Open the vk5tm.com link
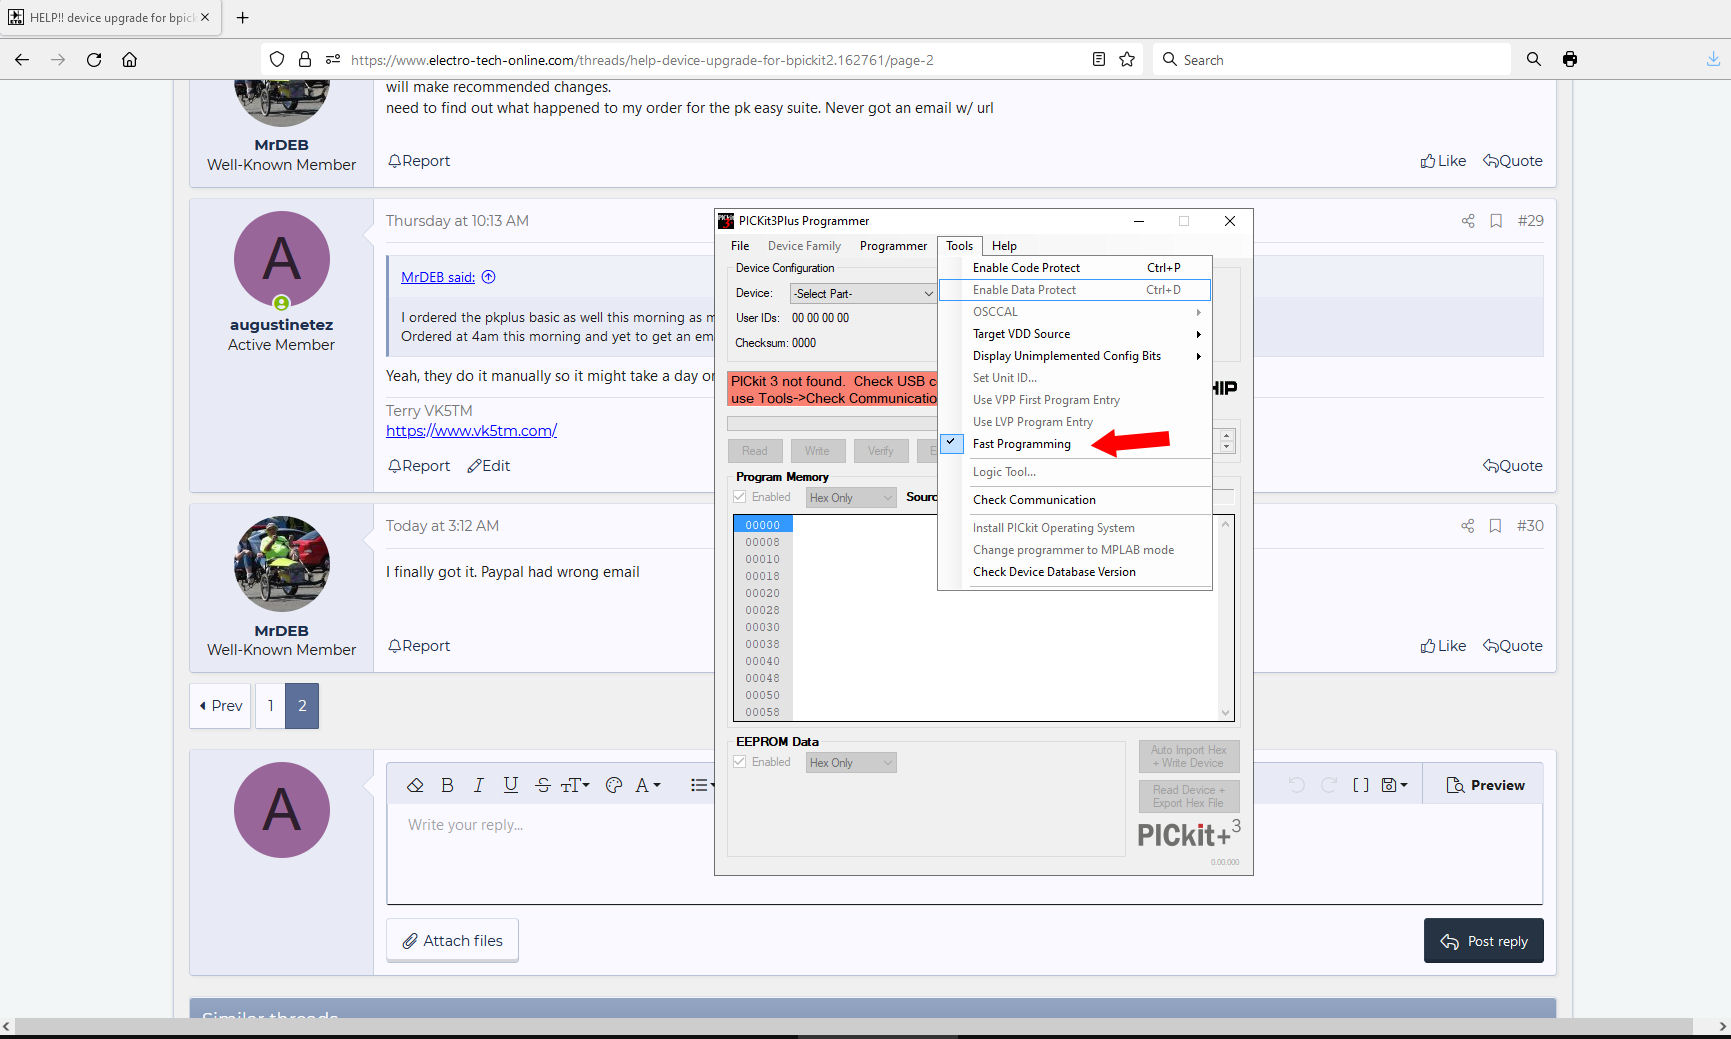1731x1039 pixels. [471, 430]
